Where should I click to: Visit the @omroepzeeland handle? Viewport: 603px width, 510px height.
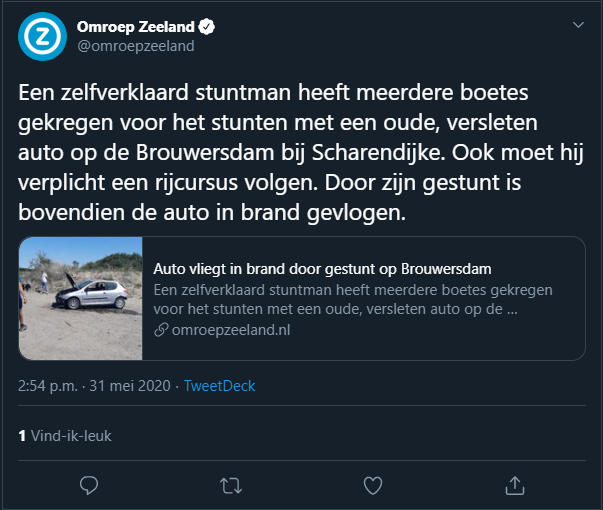point(135,45)
